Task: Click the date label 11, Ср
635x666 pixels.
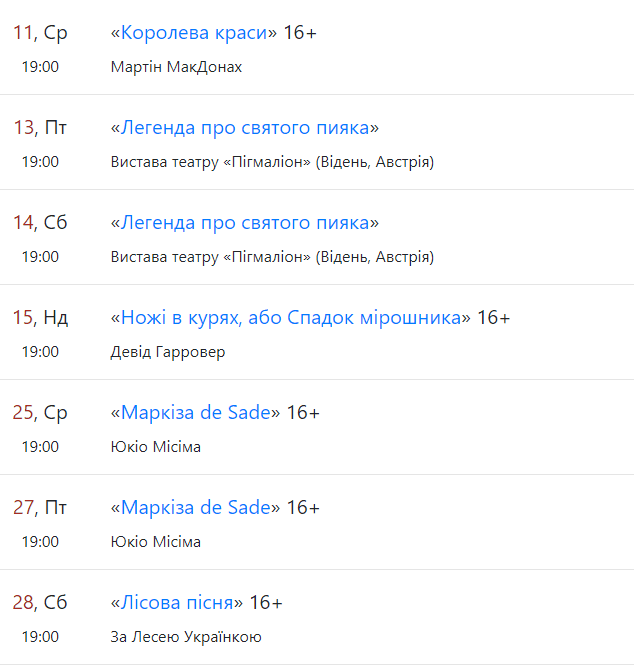Action: point(40,33)
